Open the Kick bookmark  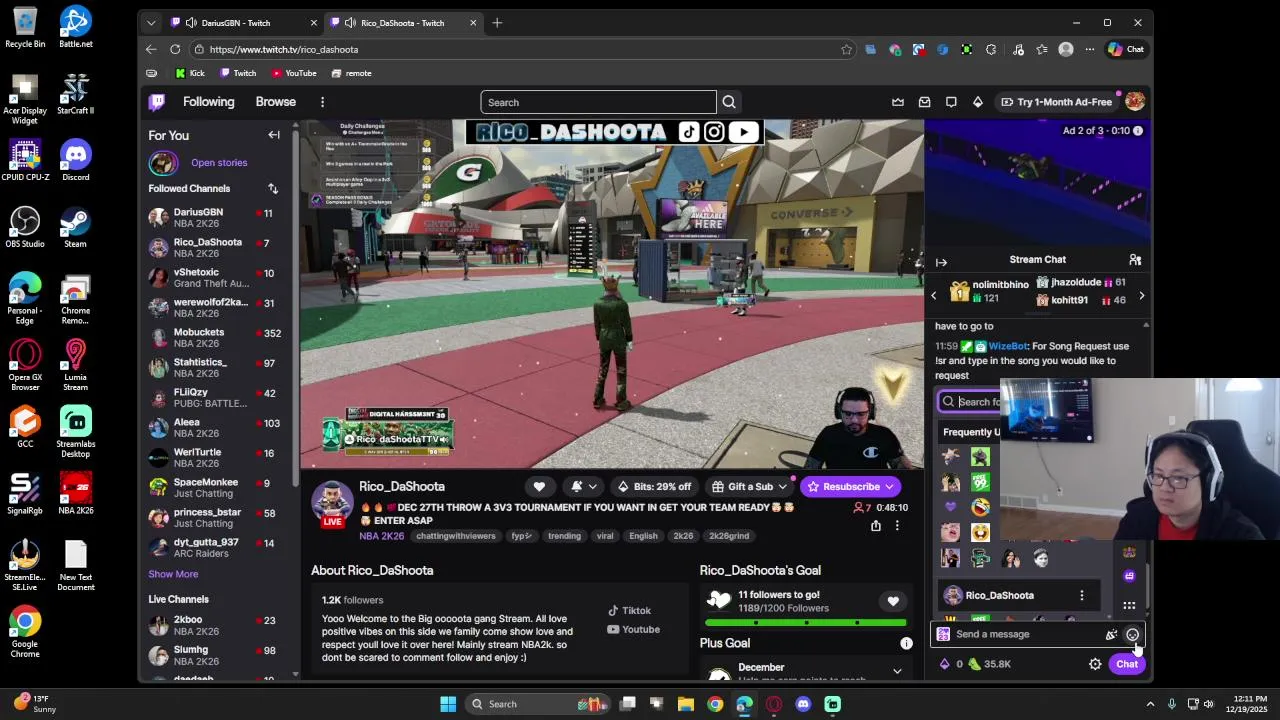point(190,73)
